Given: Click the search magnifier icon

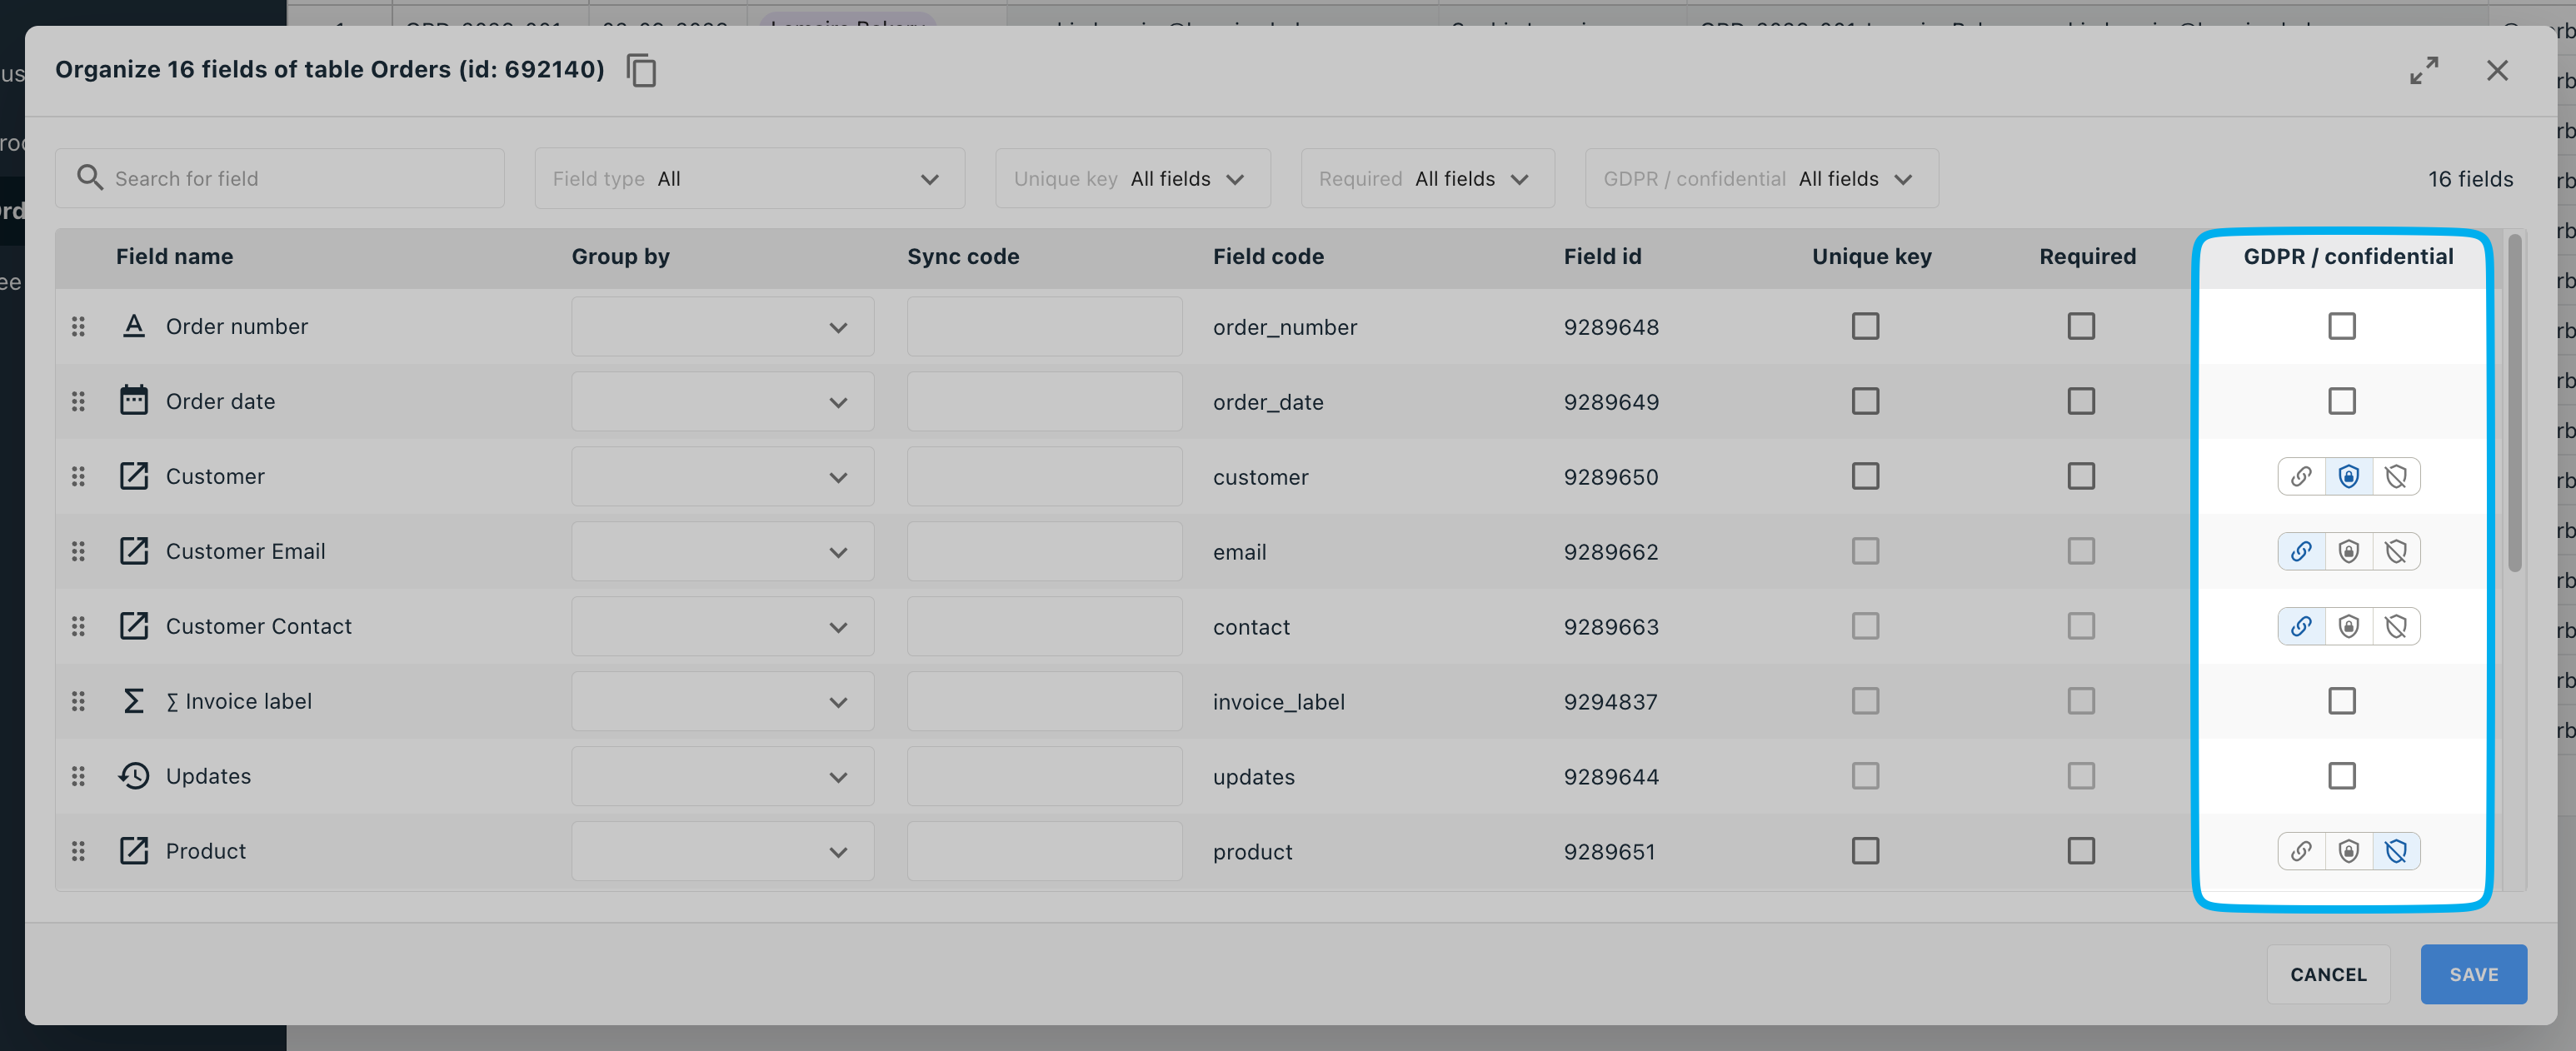Looking at the screenshot, I should tap(90, 177).
